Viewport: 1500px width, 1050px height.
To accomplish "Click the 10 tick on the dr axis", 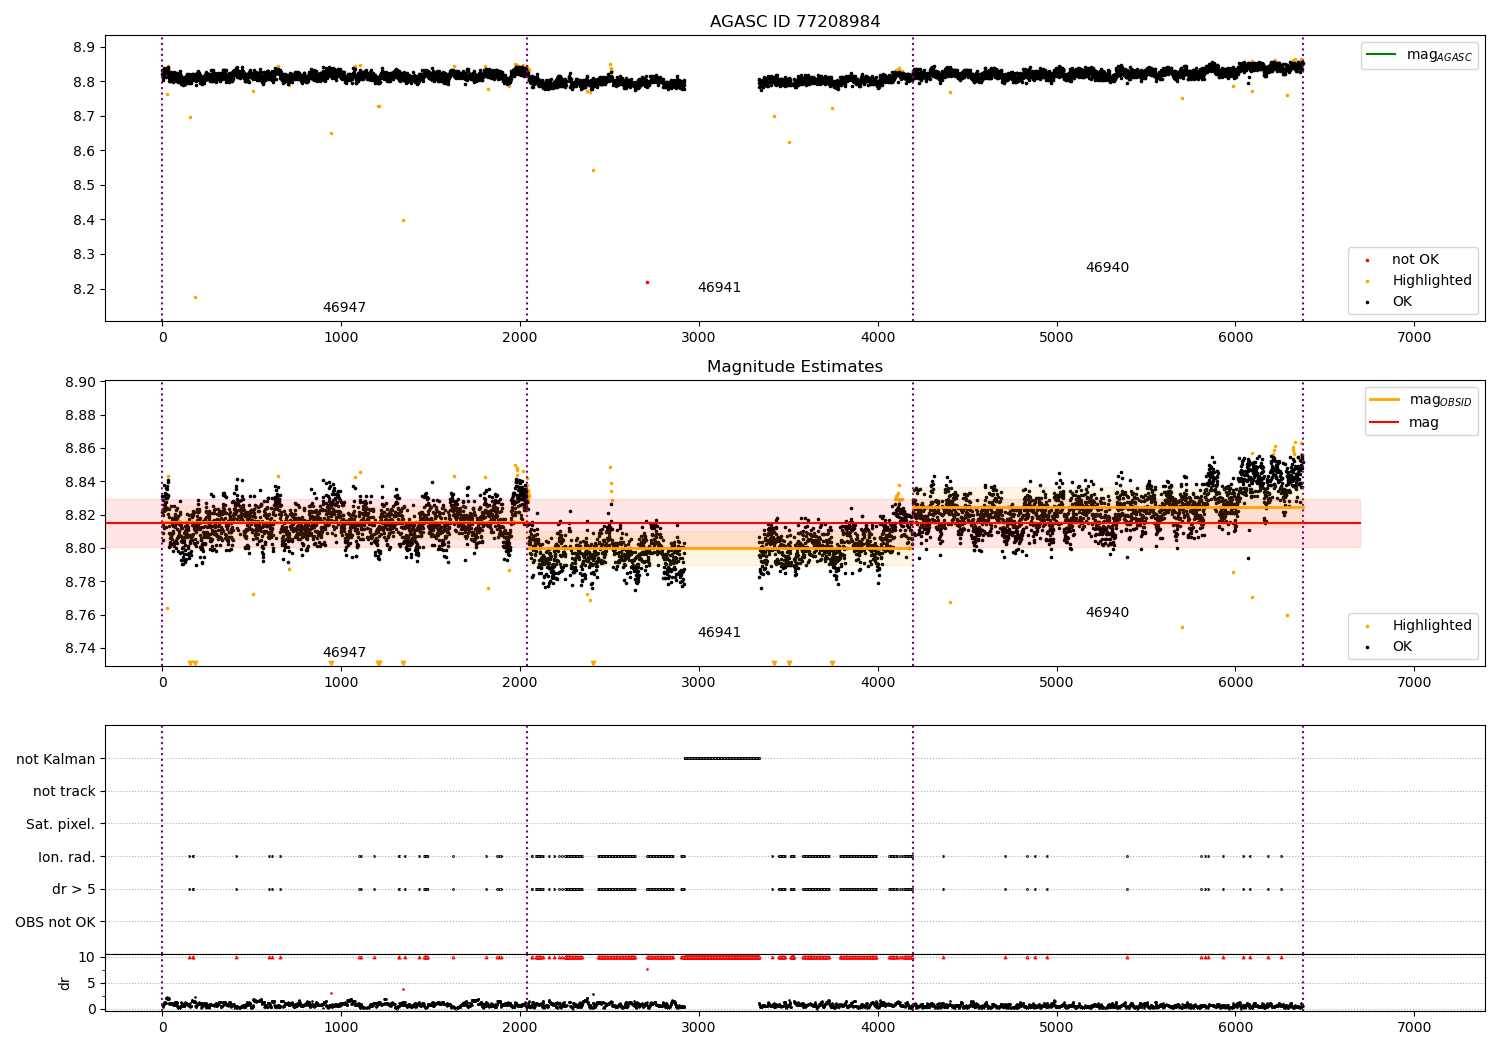I will pyautogui.click(x=87, y=957).
